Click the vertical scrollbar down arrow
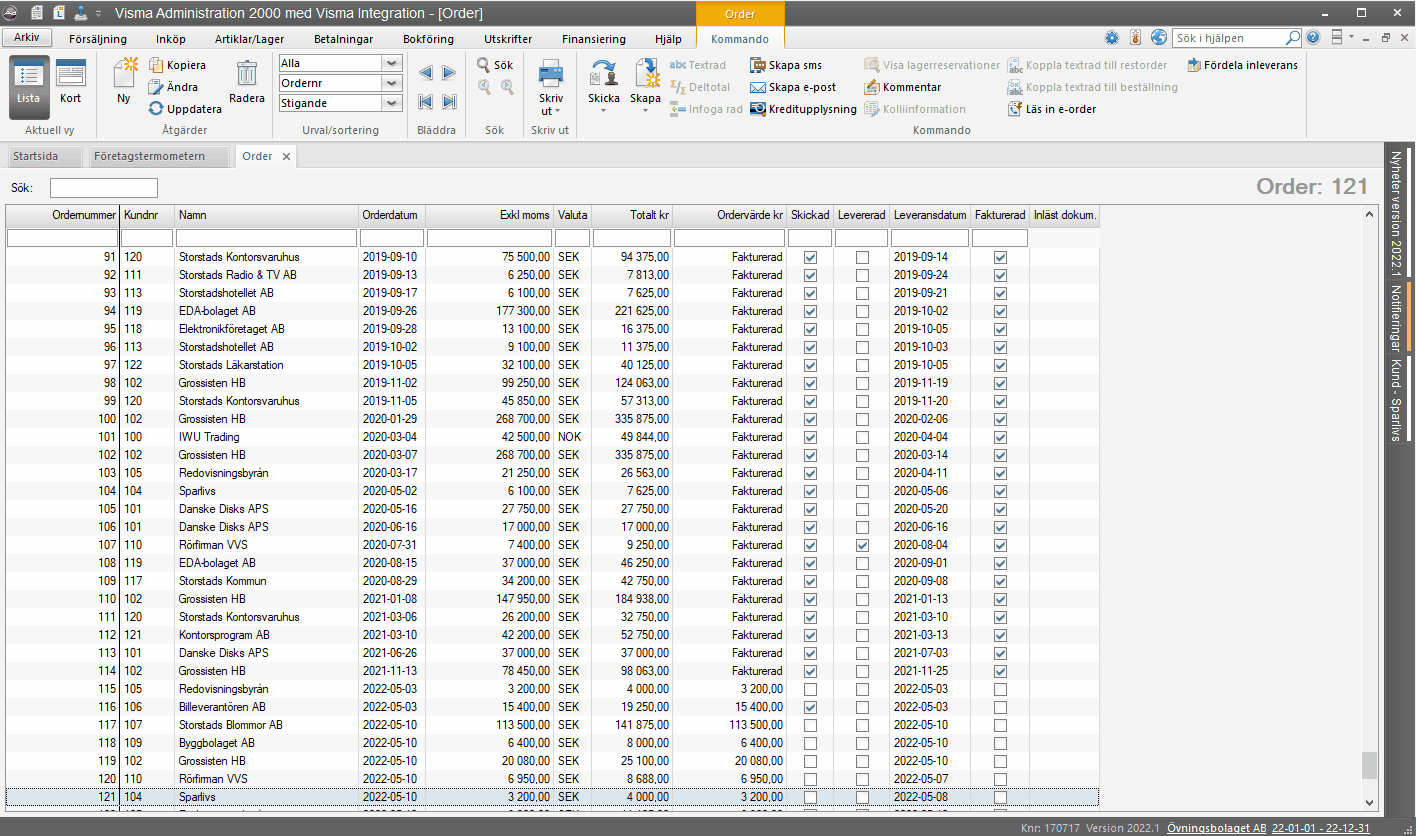 pyautogui.click(x=1370, y=802)
